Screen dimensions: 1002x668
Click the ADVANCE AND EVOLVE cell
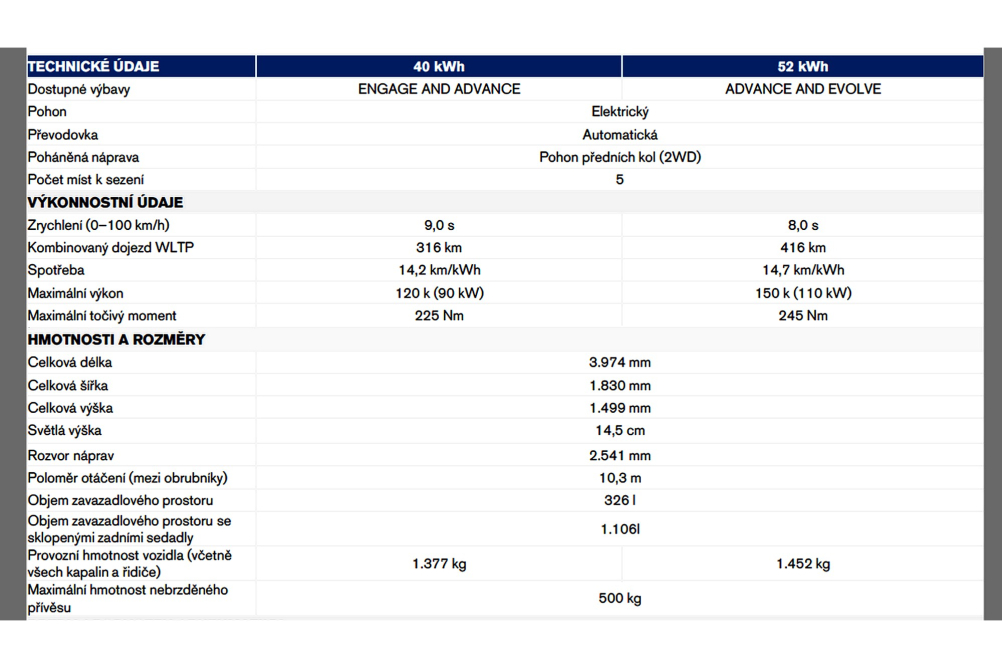pyautogui.click(x=802, y=89)
